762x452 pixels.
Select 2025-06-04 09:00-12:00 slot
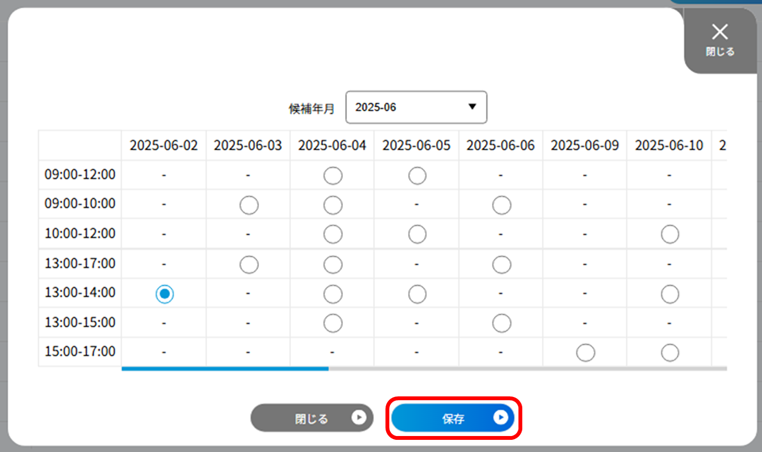333,175
